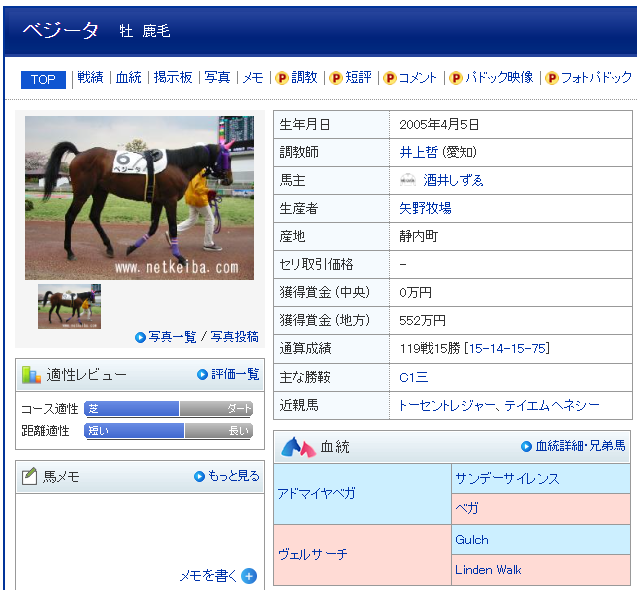
Task: Click the premium P icon beside コメント
Action: 390,78
